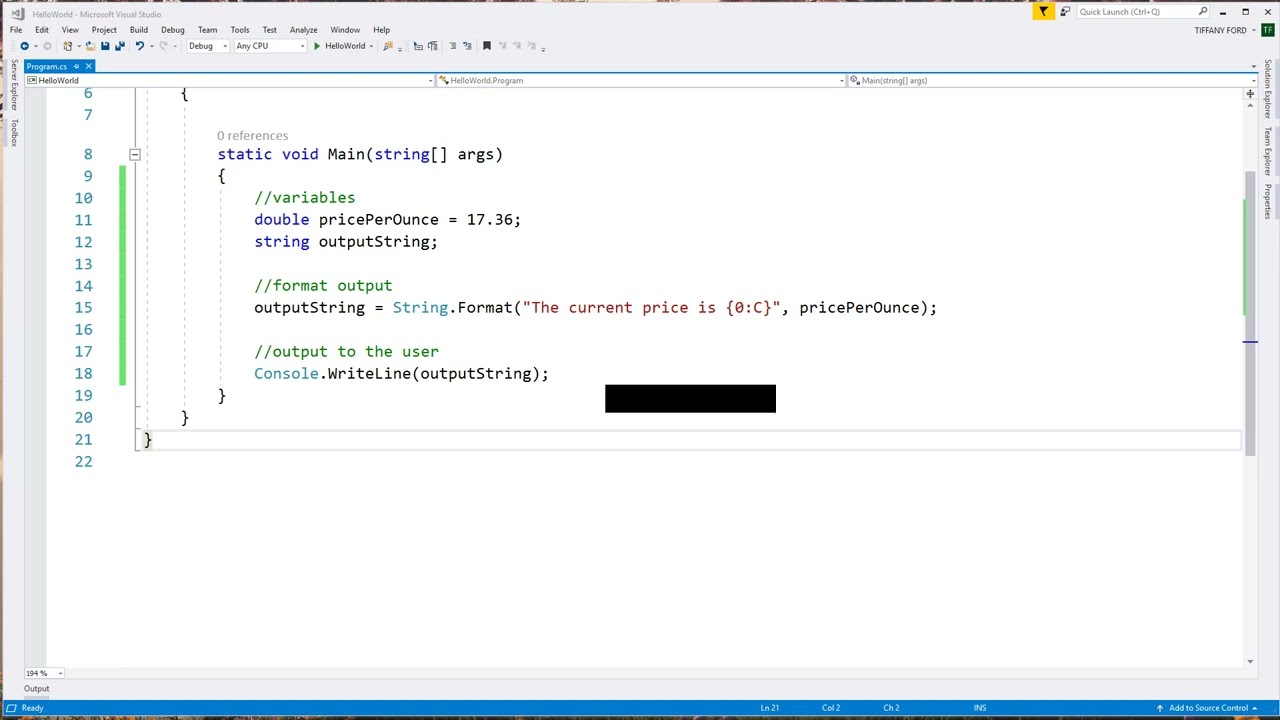Open the Team Explorer side tab
Image resolution: width=1280 pixels, height=720 pixels.
pos(1267,152)
